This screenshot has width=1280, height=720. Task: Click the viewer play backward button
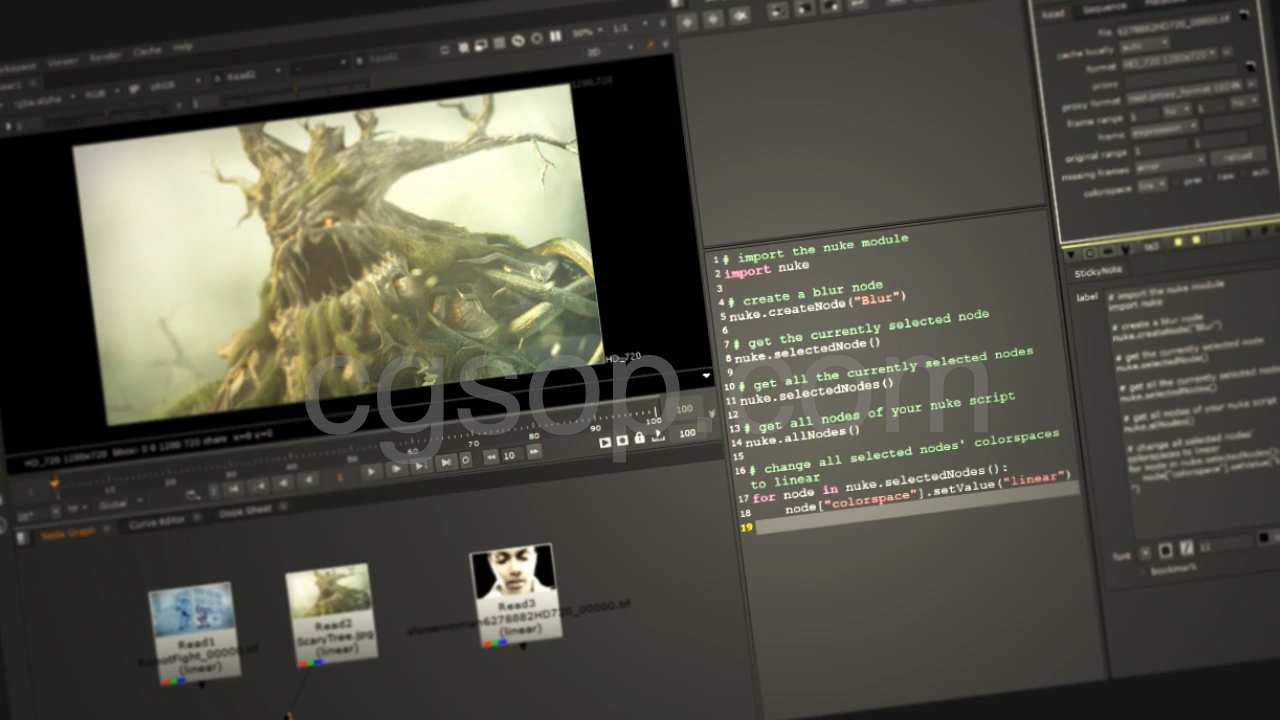pyautogui.click(x=308, y=478)
